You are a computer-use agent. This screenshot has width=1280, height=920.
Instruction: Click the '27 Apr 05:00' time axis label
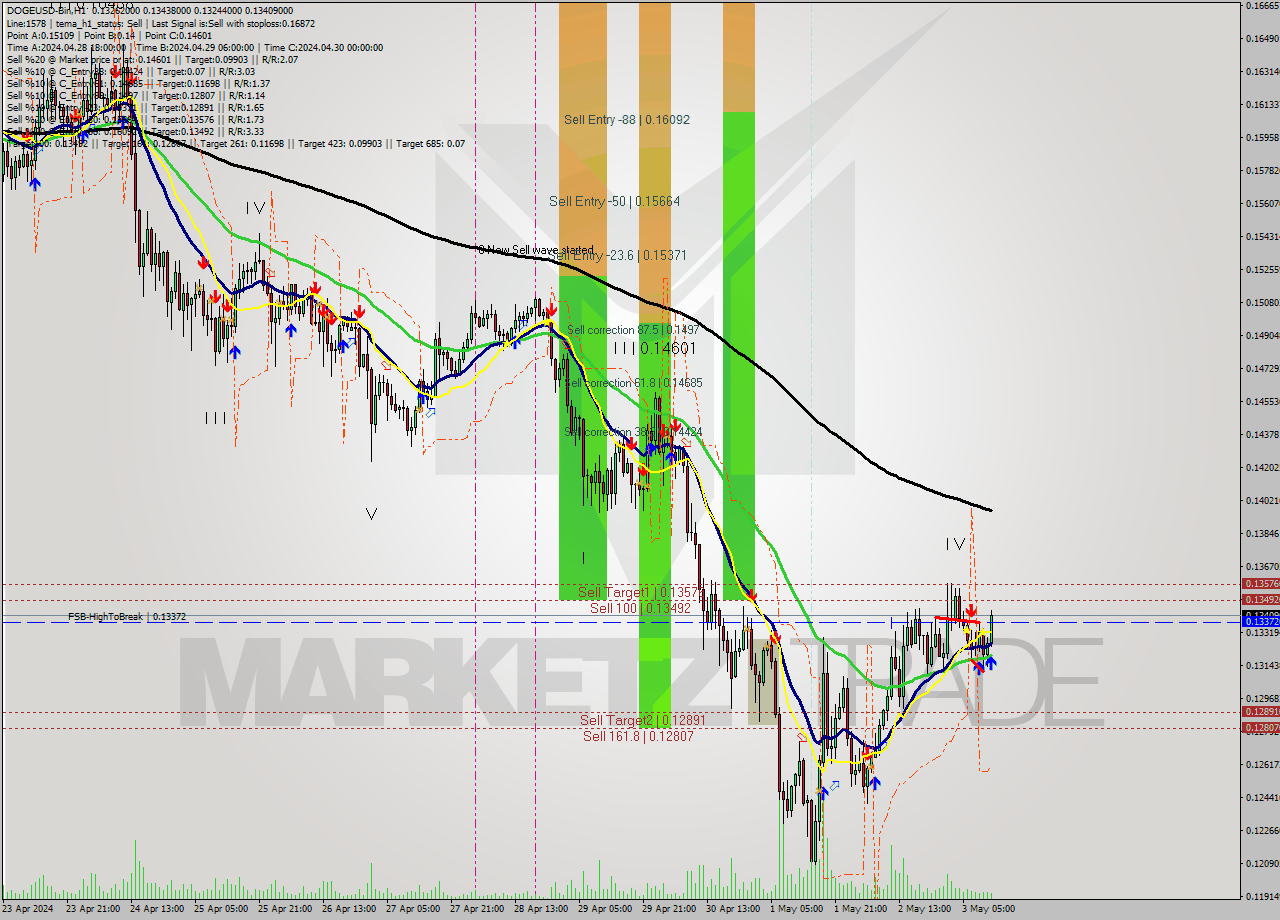pyautogui.click(x=415, y=909)
